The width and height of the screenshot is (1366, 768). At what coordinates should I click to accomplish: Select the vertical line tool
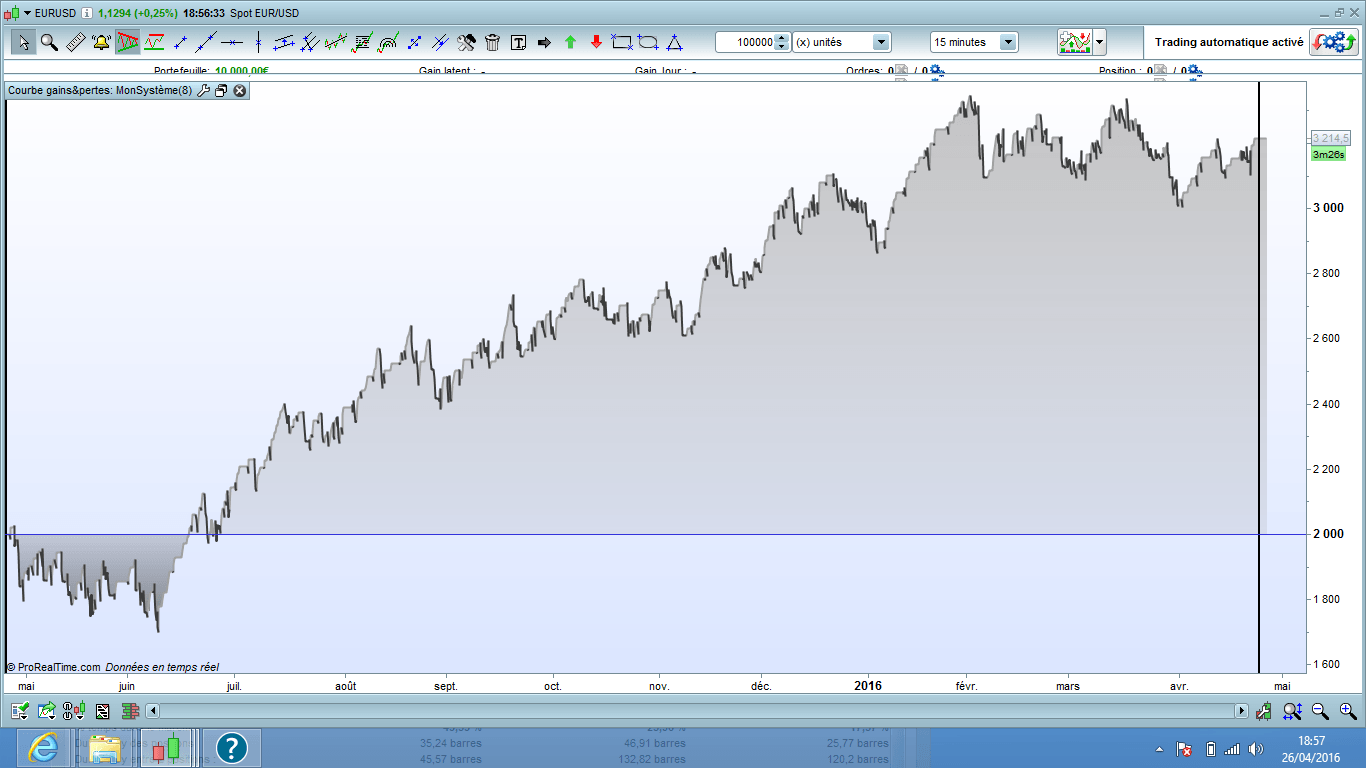(x=258, y=42)
